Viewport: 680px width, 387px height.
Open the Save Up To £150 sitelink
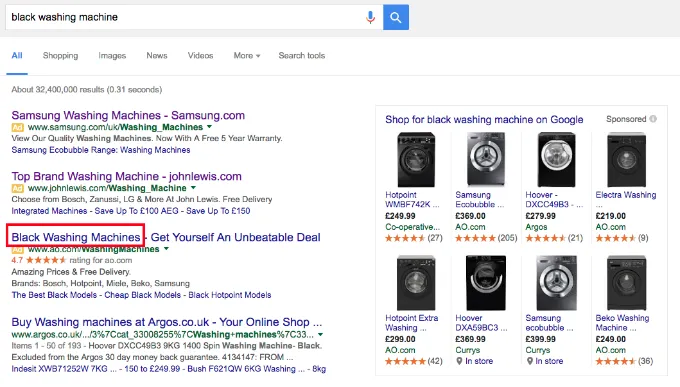click(x=218, y=211)
